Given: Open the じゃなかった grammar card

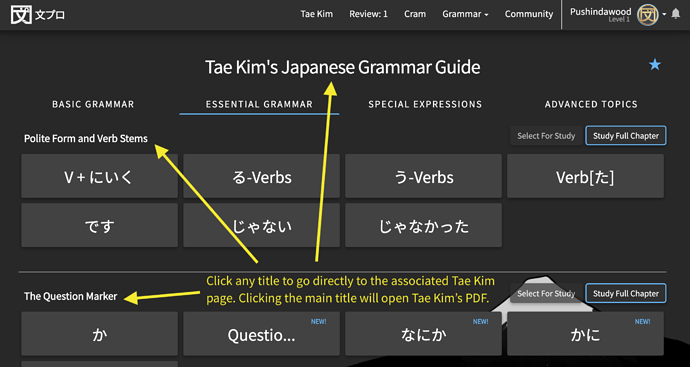Looking at the screenshot, I should point(423,225).
